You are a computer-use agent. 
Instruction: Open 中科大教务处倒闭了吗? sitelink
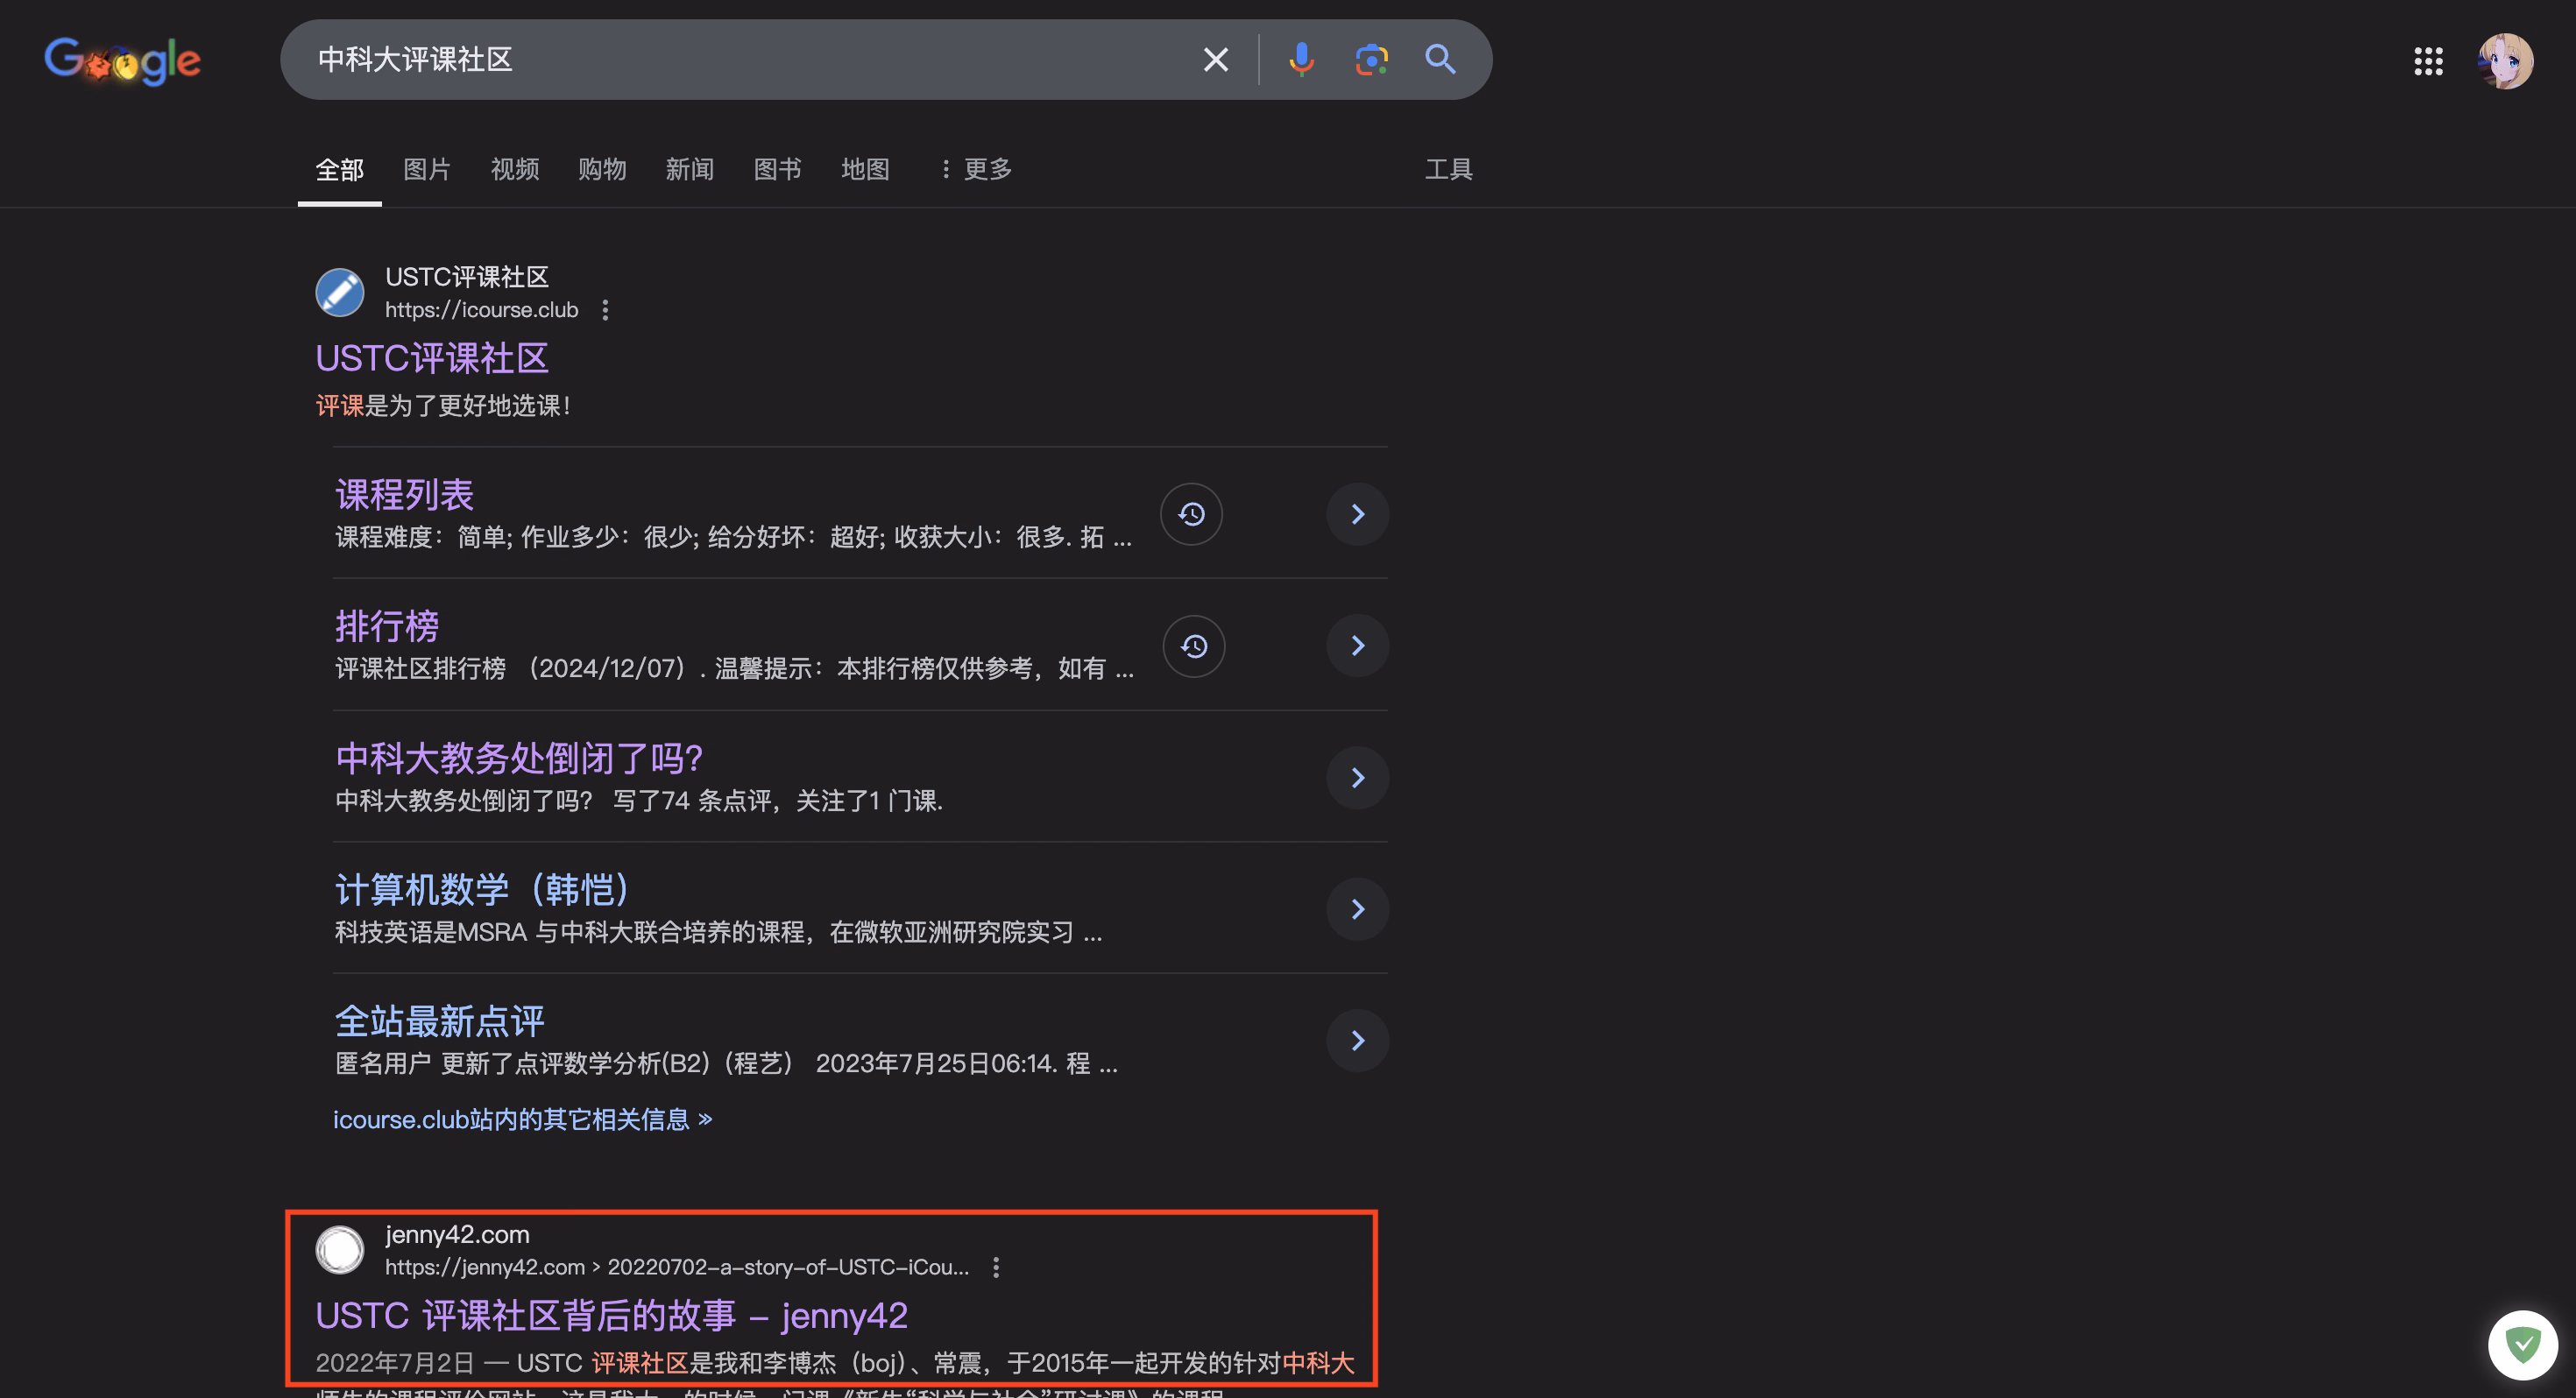coord(519,758)
